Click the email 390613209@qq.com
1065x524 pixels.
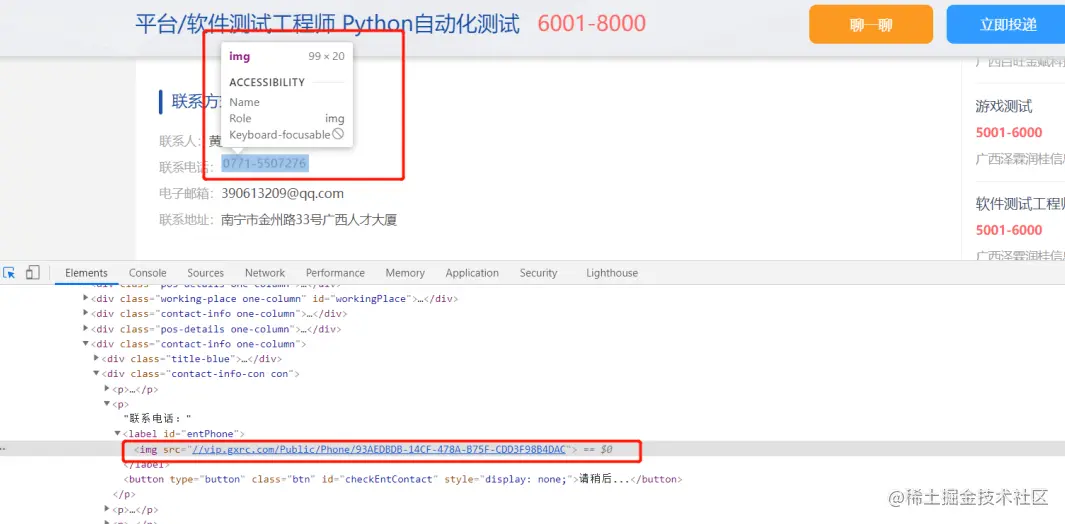283,194
